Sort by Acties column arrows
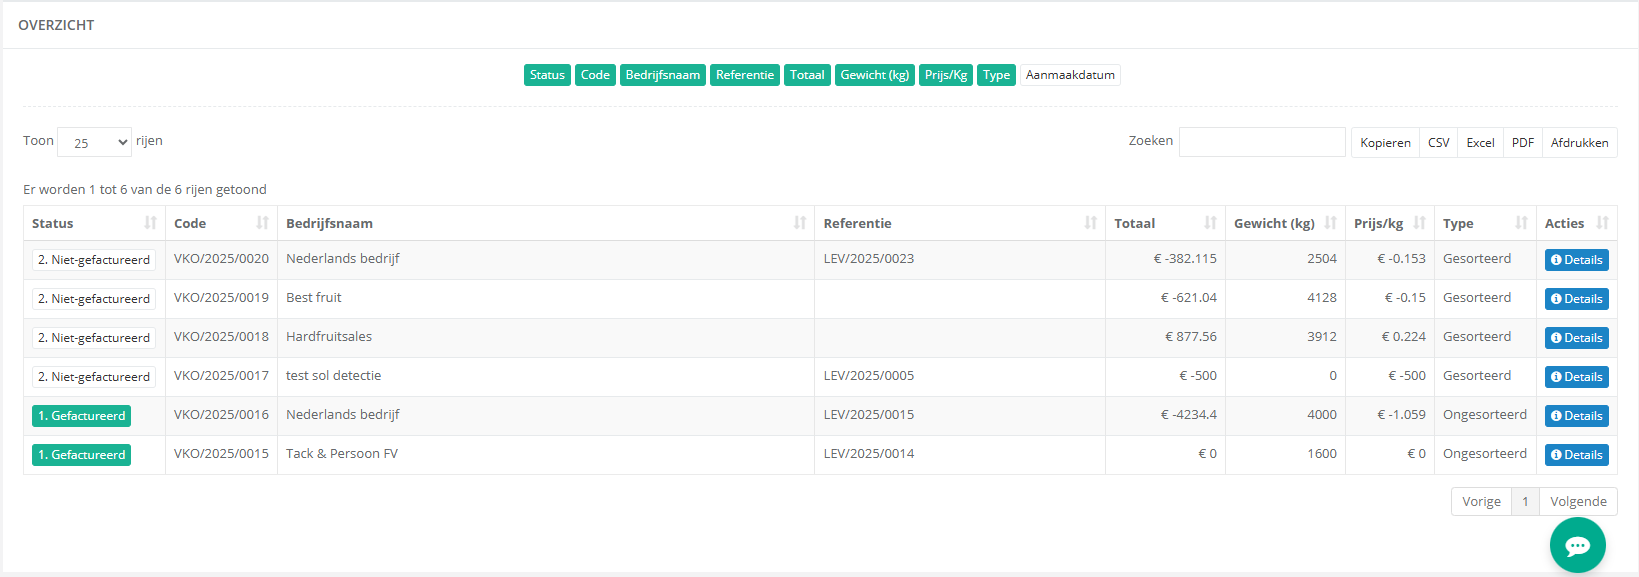 click(1602, 223)
